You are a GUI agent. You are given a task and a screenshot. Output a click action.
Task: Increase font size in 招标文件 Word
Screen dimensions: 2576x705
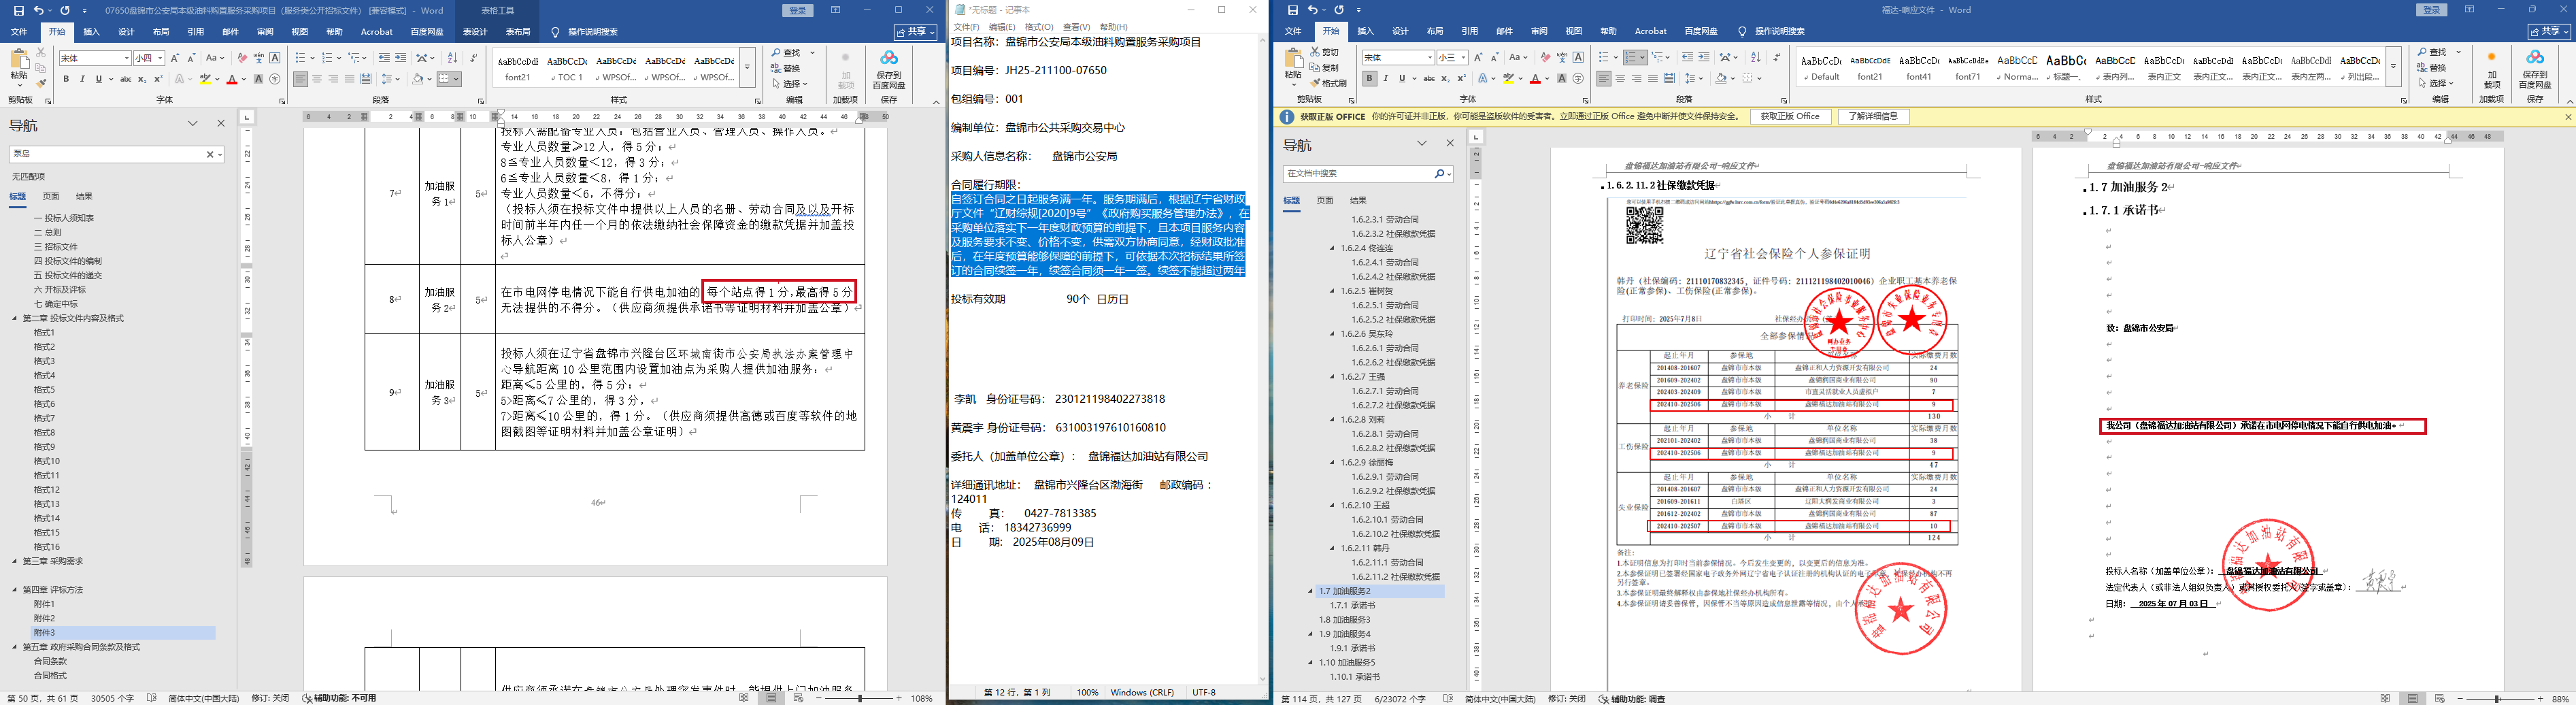176,58
